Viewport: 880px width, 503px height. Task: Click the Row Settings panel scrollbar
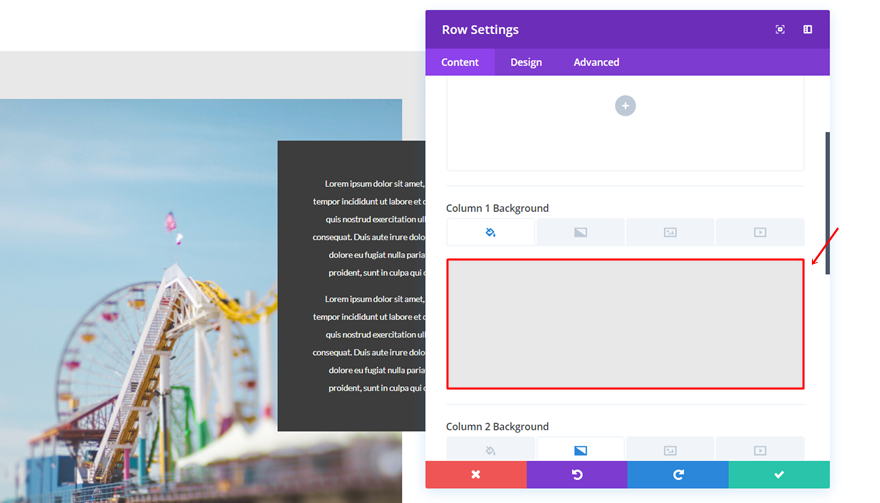tap(827, 203)
